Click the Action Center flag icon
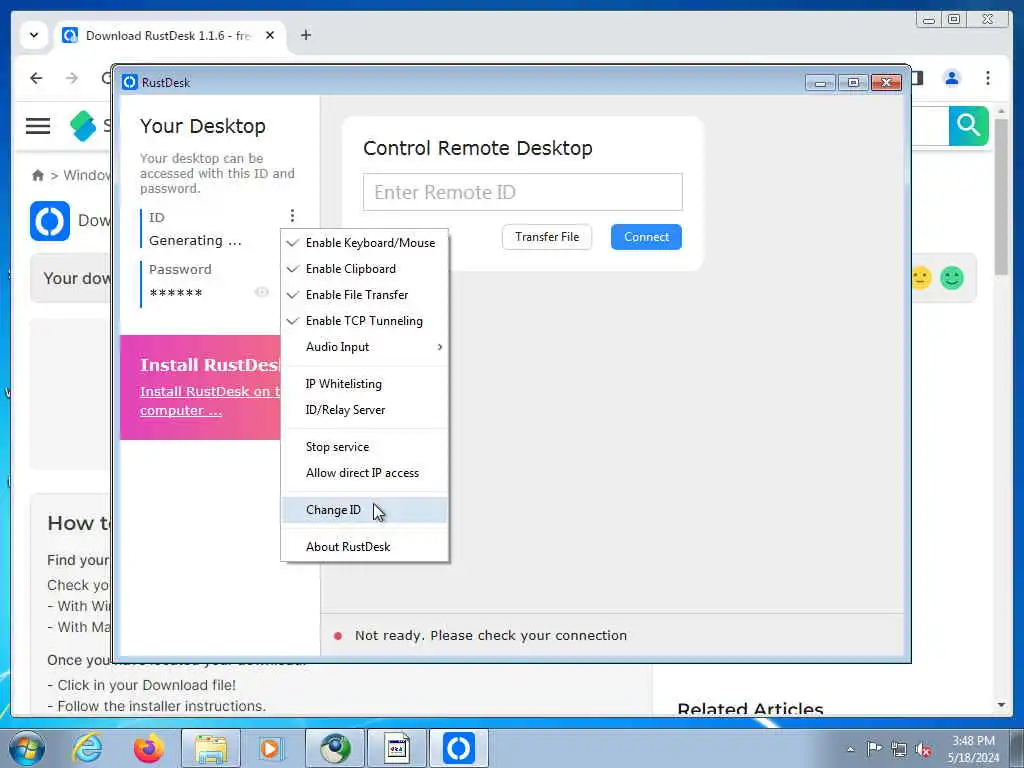The width and height of the screenshot is (1024, 768). coord(874,748)
